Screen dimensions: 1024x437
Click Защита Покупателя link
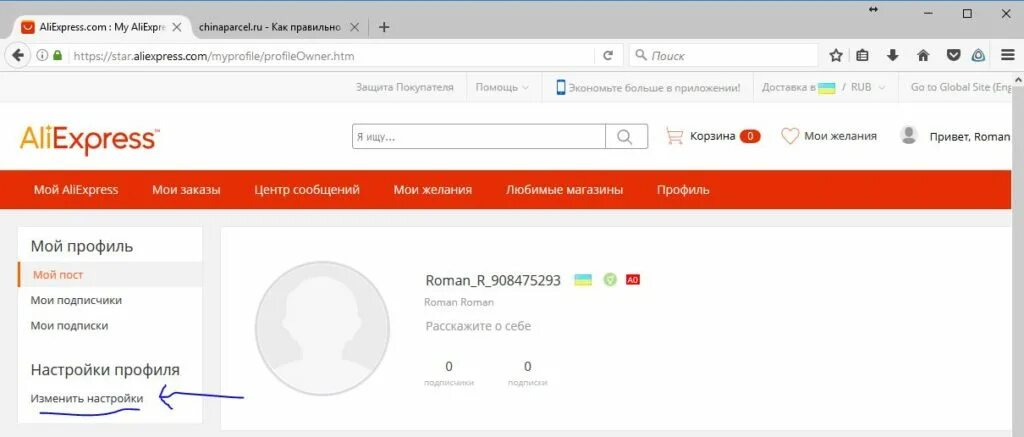point(404,88)
